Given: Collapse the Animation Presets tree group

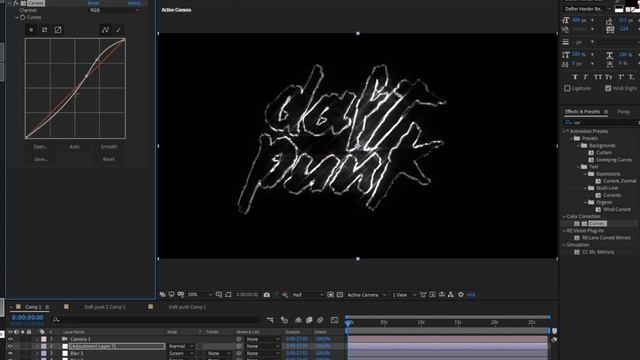Looking at the screenshot, I should pos(564,131).
